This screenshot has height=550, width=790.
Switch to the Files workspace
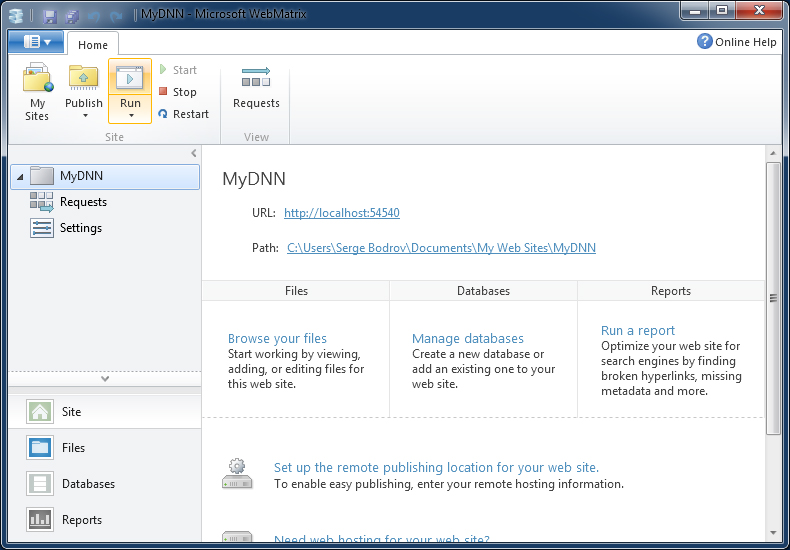(x=105, y=448)
